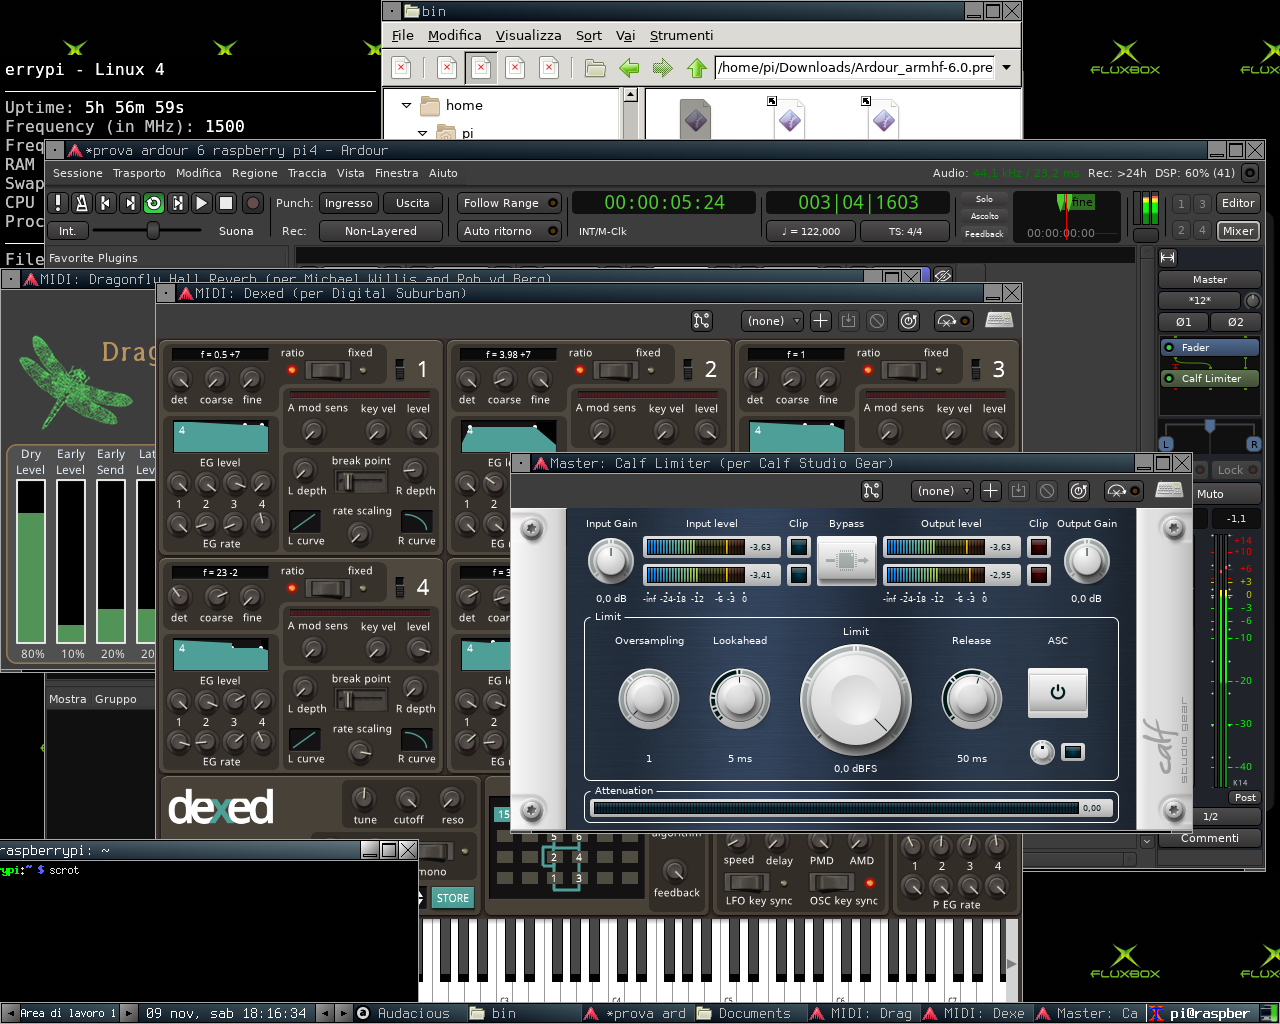
Task: Open the (none) preset dropdown in Calf Limiter
Action: click(942, 491)
